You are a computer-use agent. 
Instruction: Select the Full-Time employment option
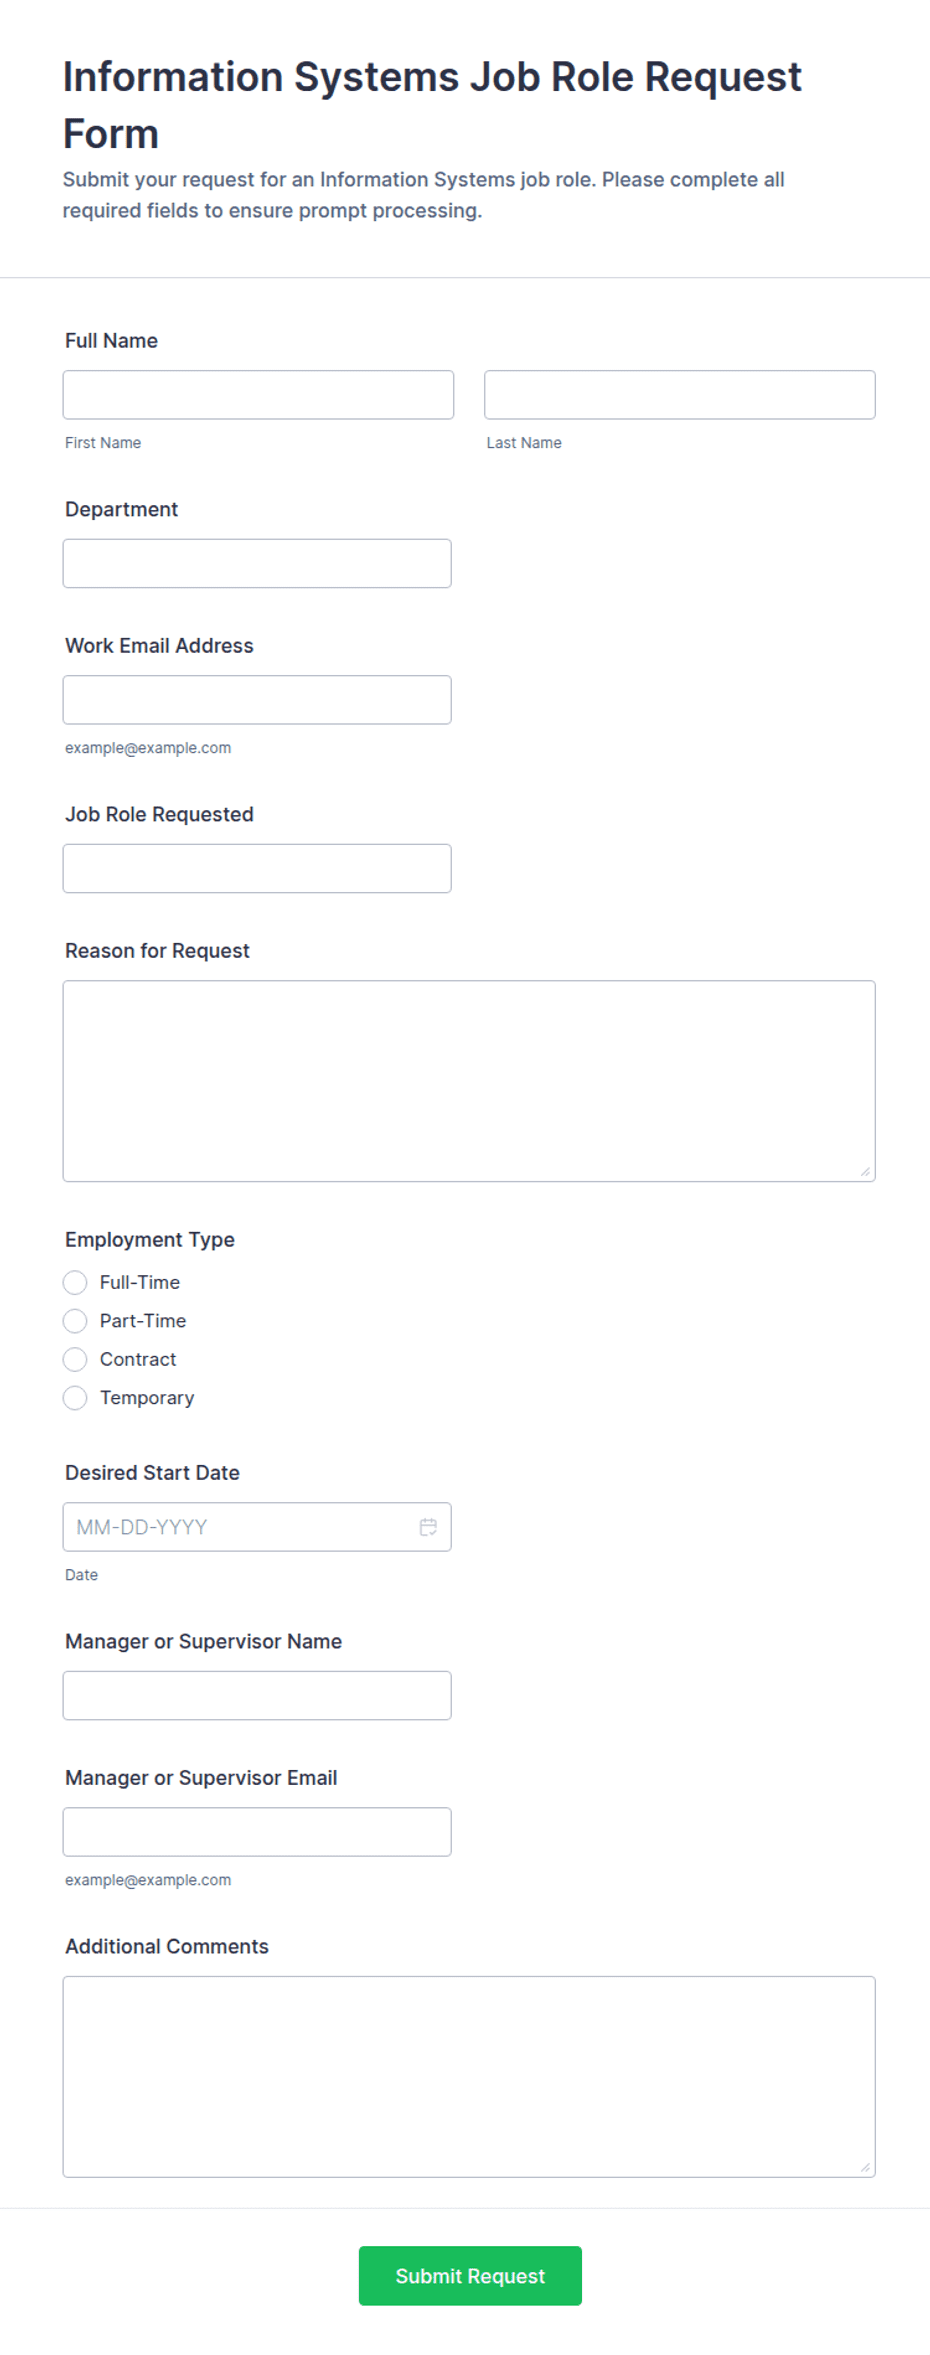click(x=75, y=1282)
